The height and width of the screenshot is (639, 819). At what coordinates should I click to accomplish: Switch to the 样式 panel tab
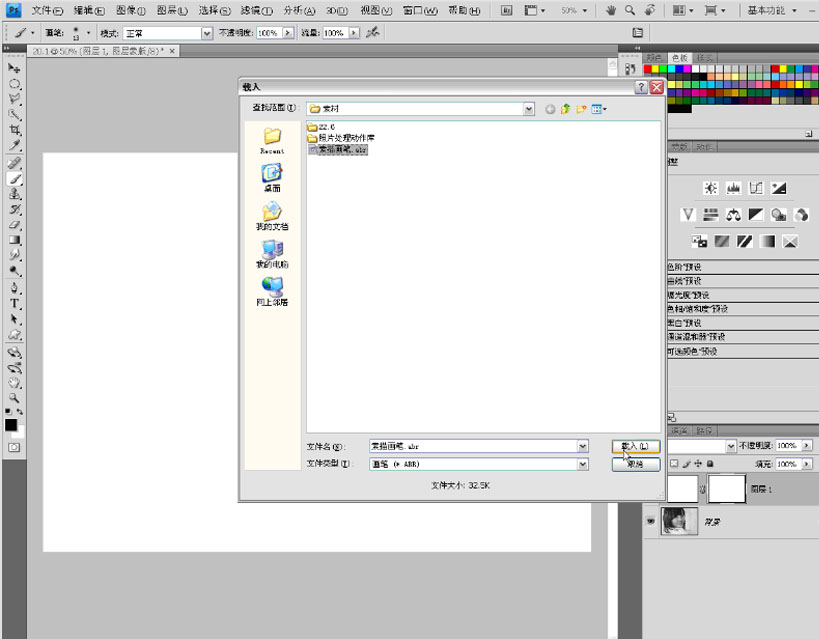[705, 57]
